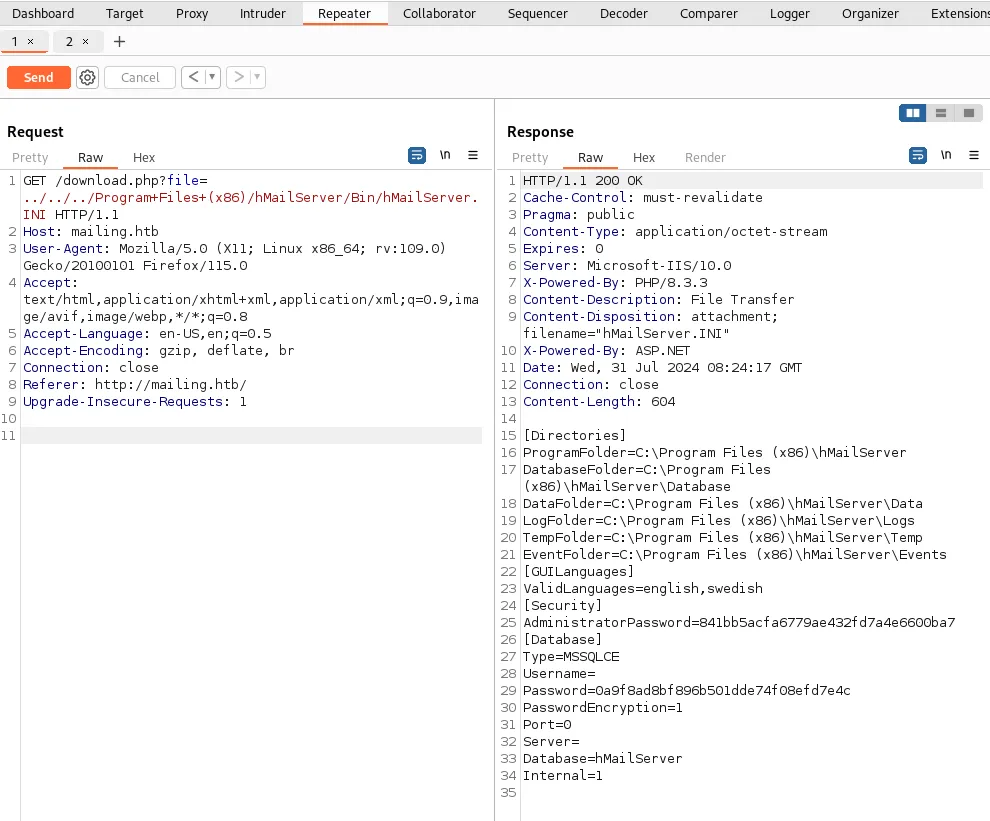Click the LogFolder path line

tap(719, 521)
